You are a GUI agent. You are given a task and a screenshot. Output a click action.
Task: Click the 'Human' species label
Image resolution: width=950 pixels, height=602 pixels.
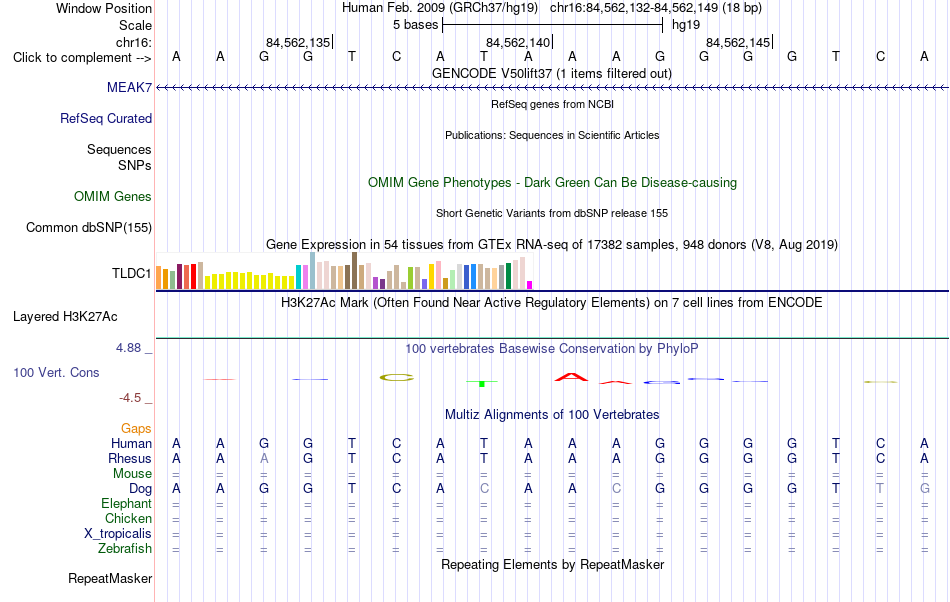131,443
